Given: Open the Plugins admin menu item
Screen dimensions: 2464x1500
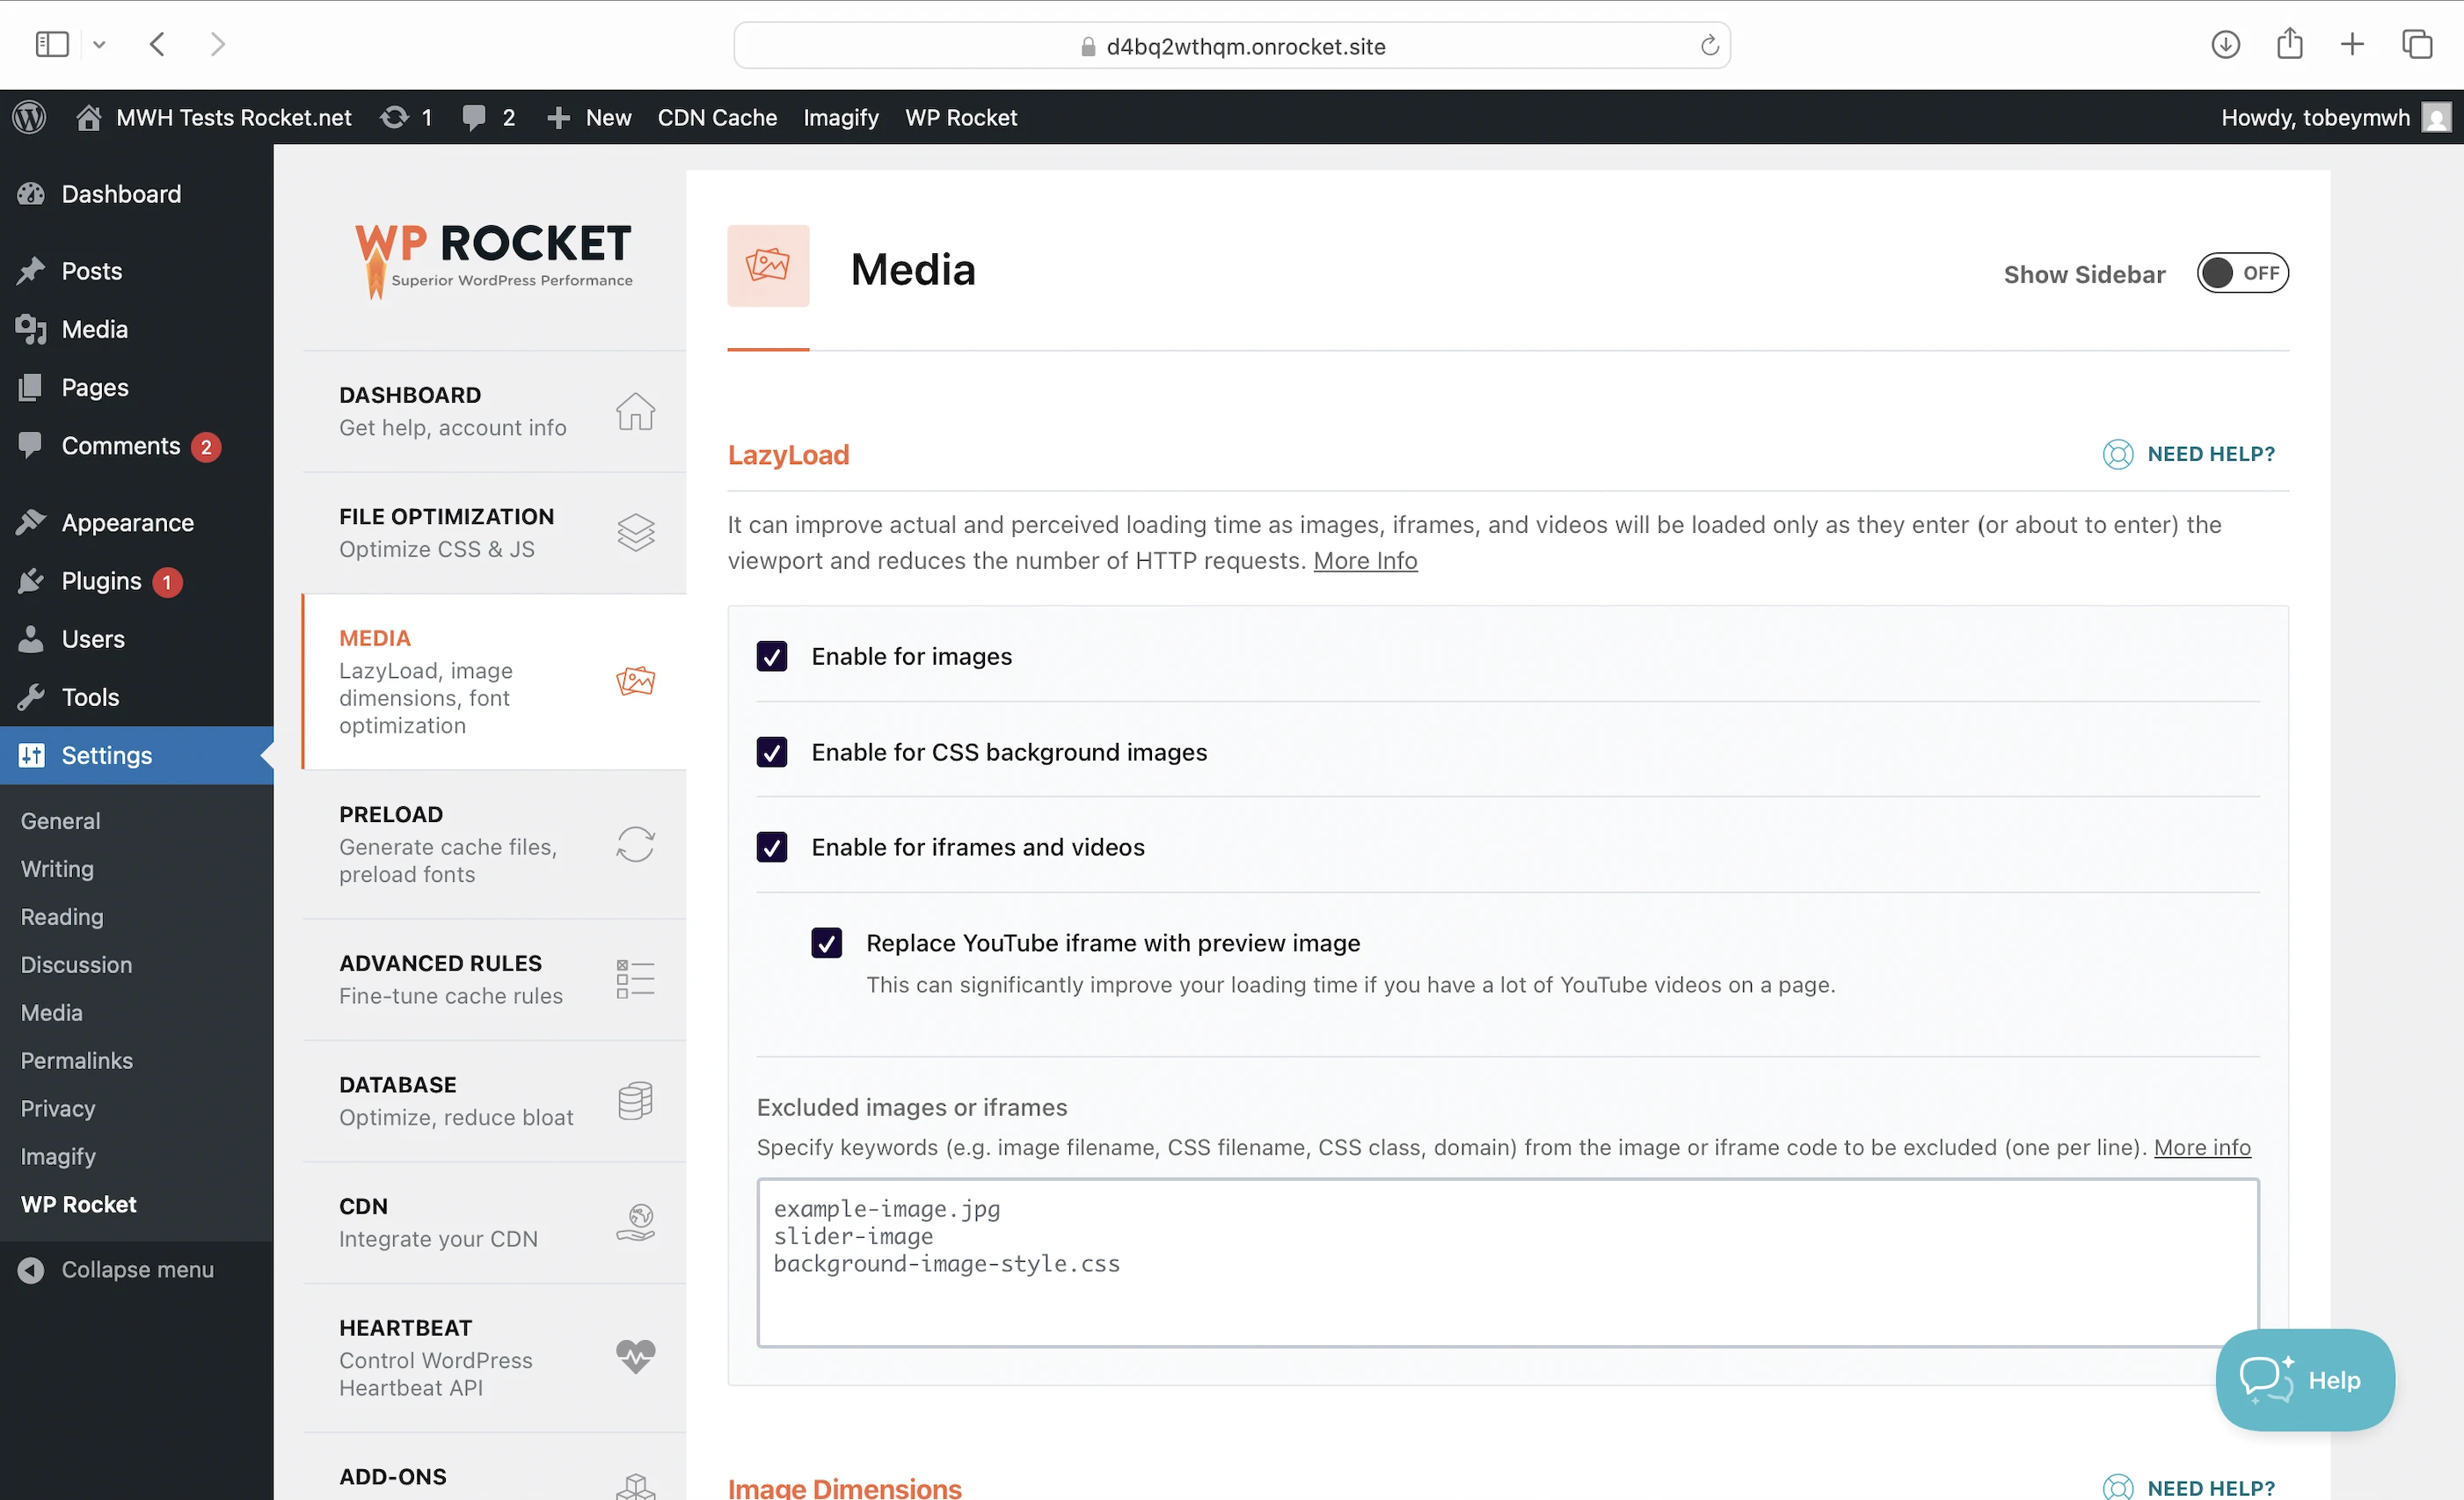Looking at the screenshot, I should point(101,581).
